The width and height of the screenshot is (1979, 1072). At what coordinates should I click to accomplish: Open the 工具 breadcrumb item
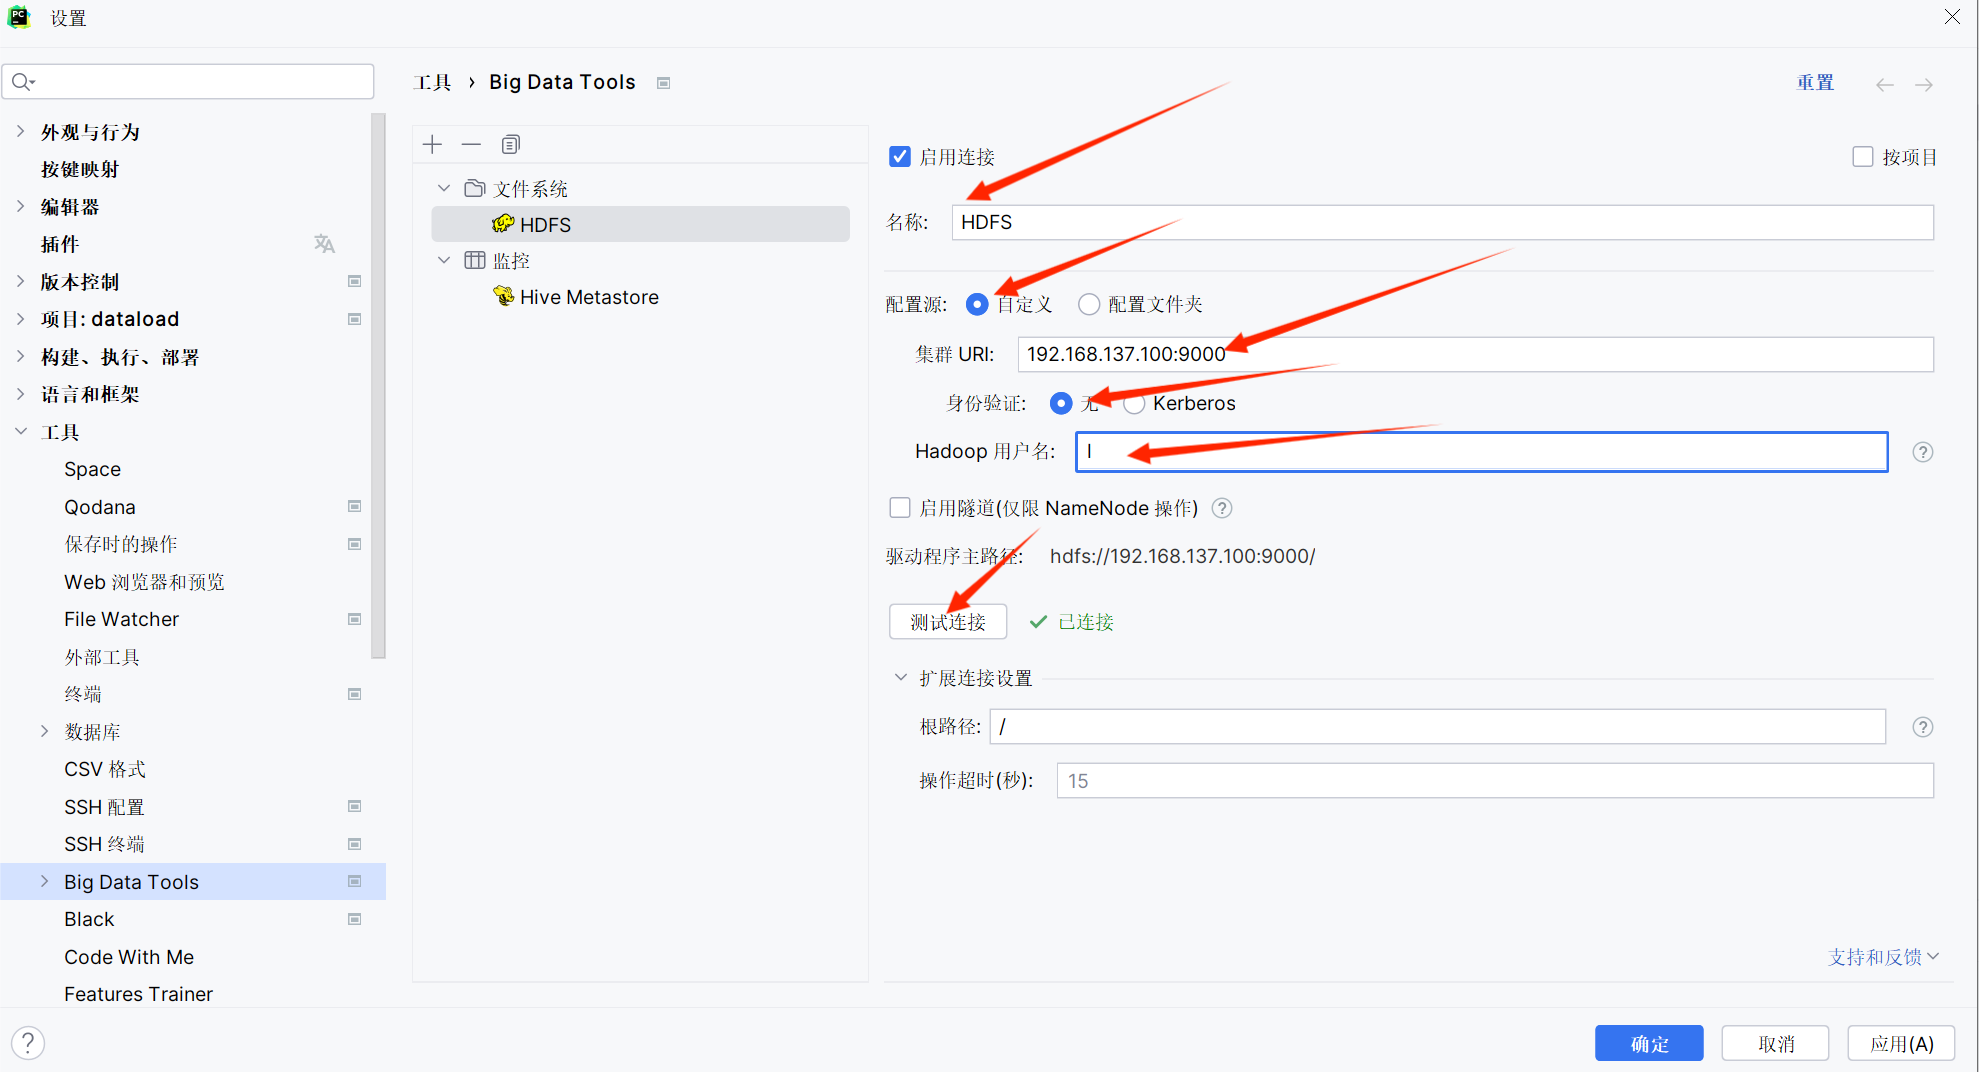432,81
